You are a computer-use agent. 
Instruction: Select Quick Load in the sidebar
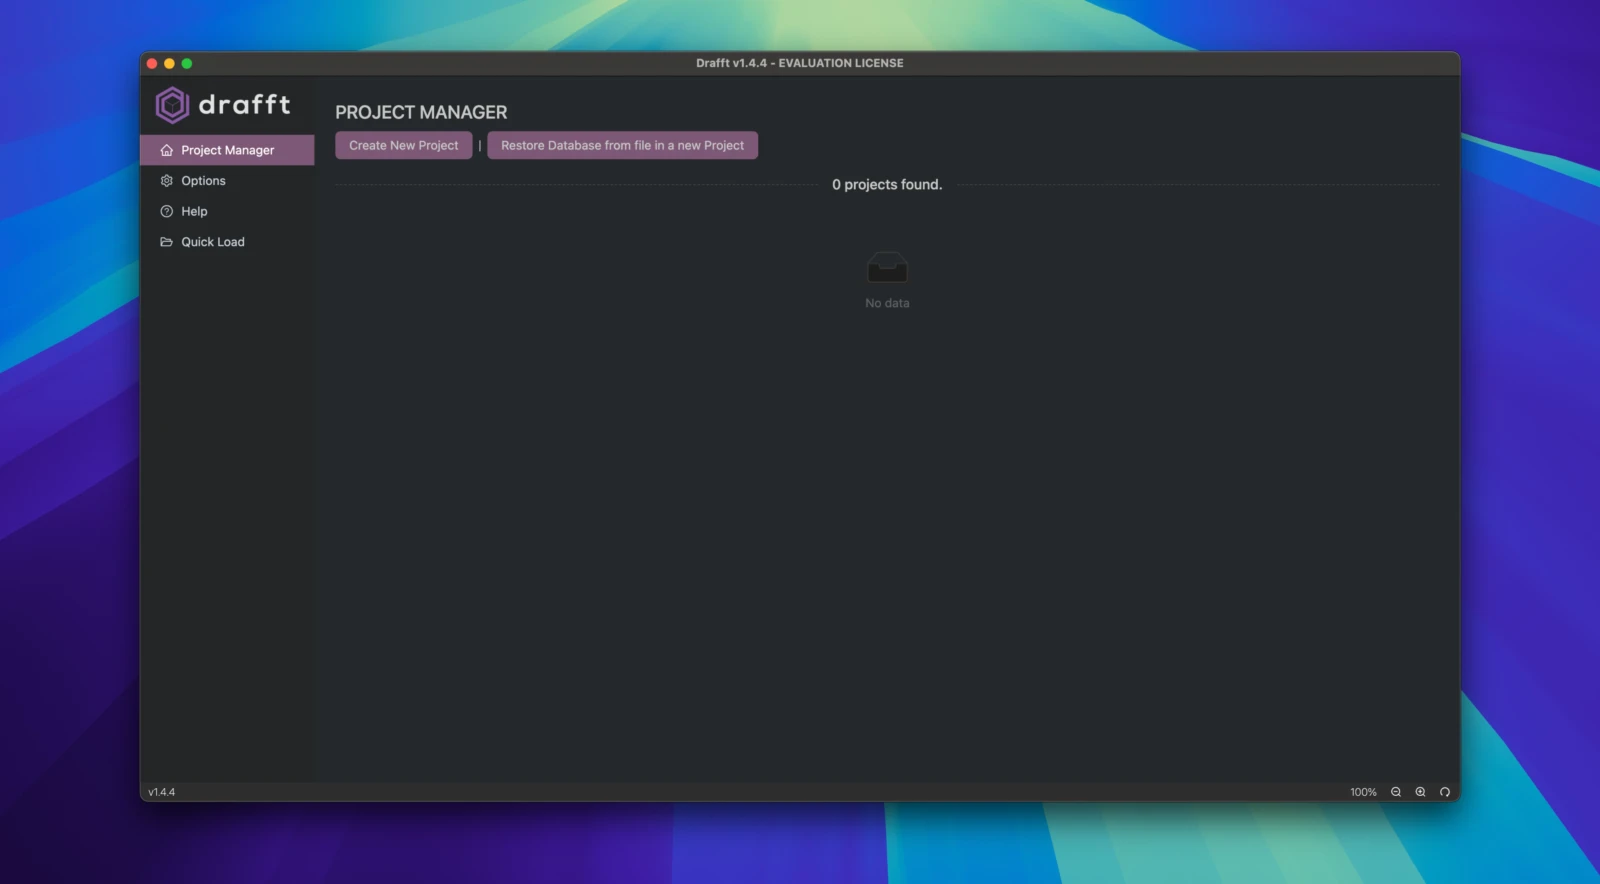point(227,242)
